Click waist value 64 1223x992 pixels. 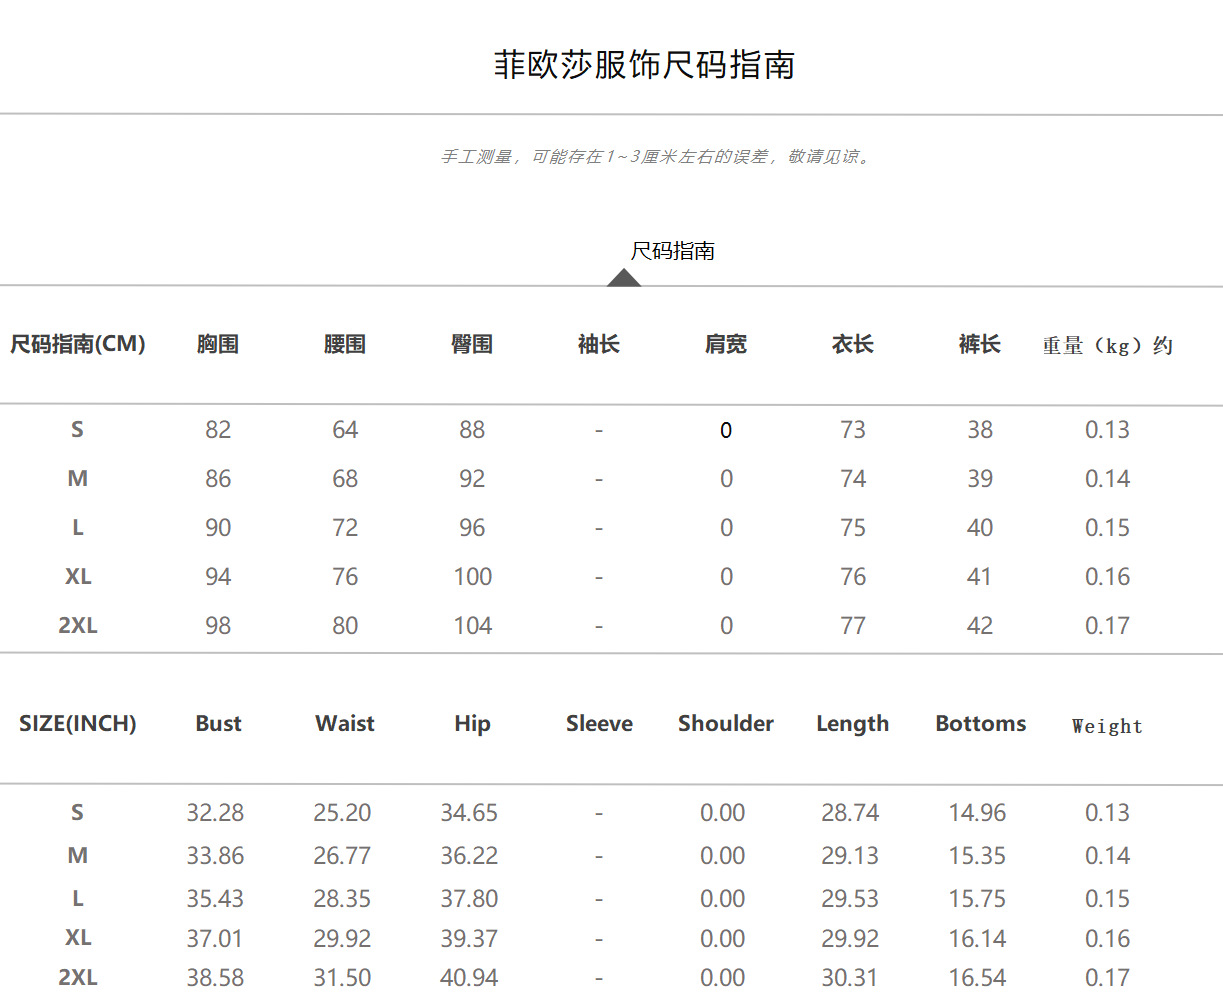click(345, 430)
